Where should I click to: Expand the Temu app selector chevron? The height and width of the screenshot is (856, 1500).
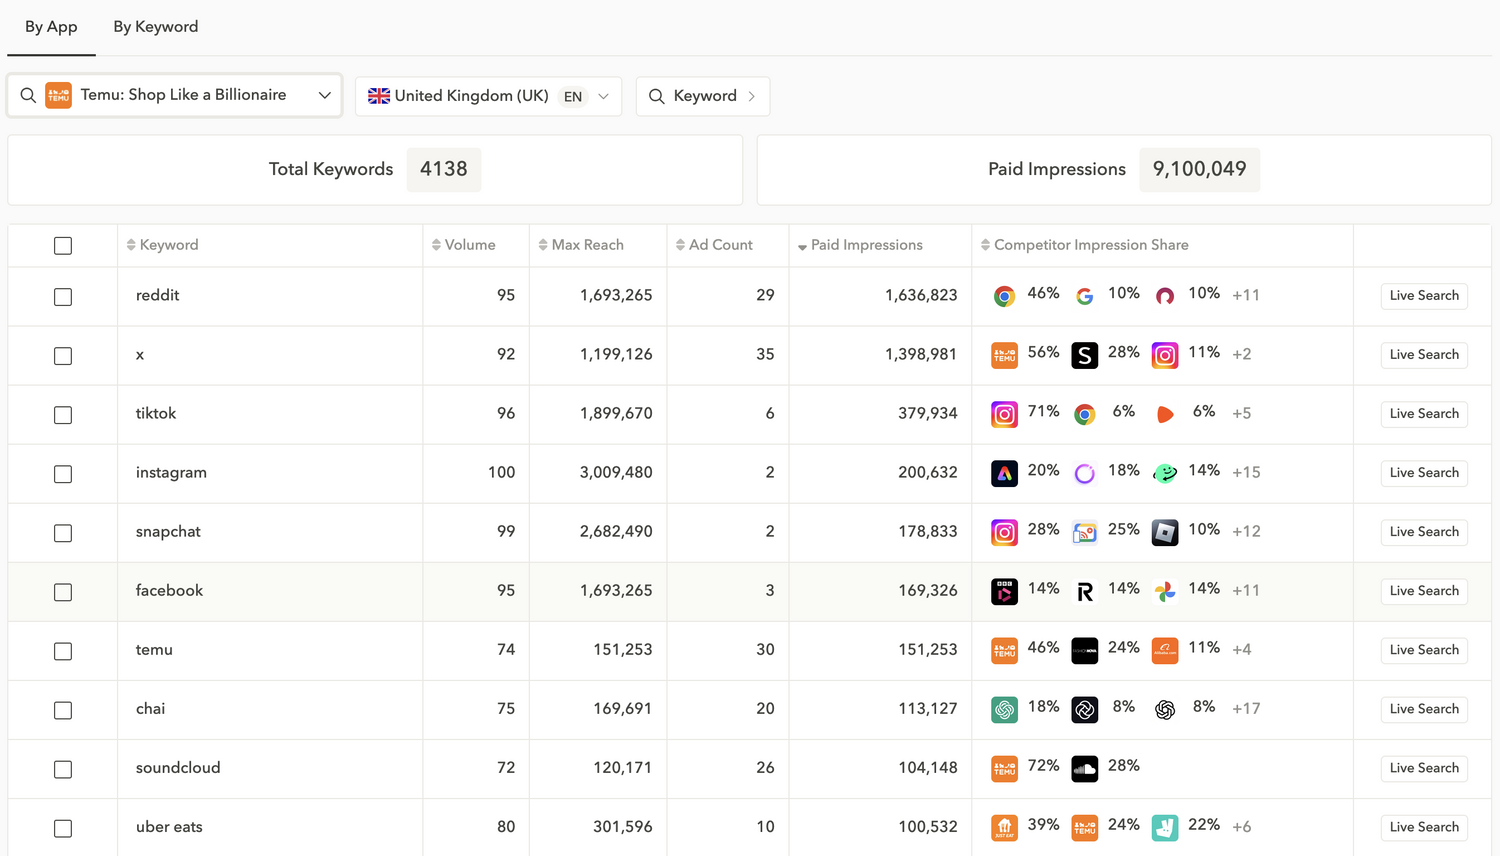(x=324, y=95)
